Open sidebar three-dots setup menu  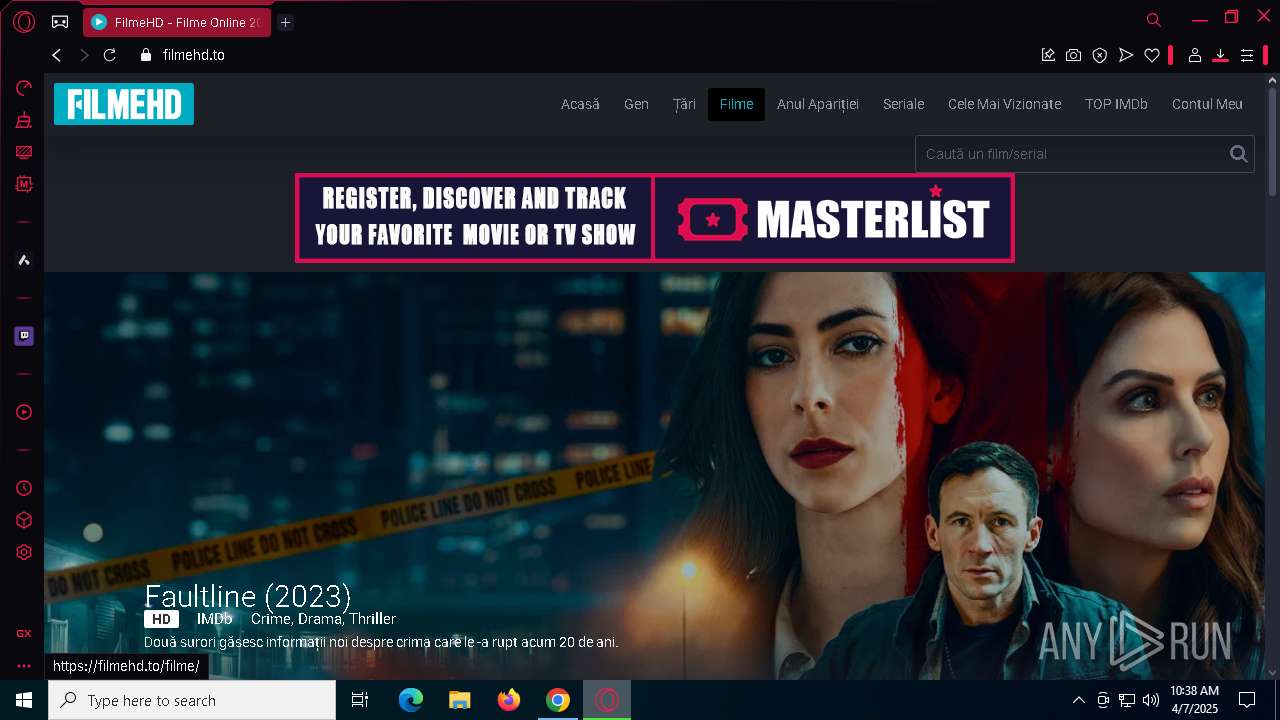pyautogui.click(x=24, y=665)
